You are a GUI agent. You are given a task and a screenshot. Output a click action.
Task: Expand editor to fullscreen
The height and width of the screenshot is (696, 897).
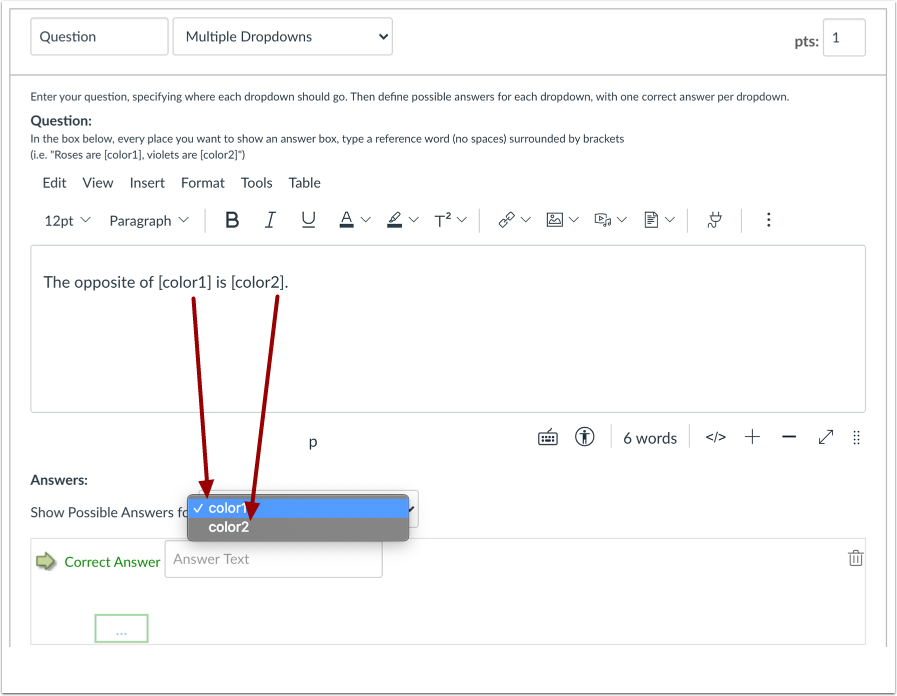coord(824,436)
